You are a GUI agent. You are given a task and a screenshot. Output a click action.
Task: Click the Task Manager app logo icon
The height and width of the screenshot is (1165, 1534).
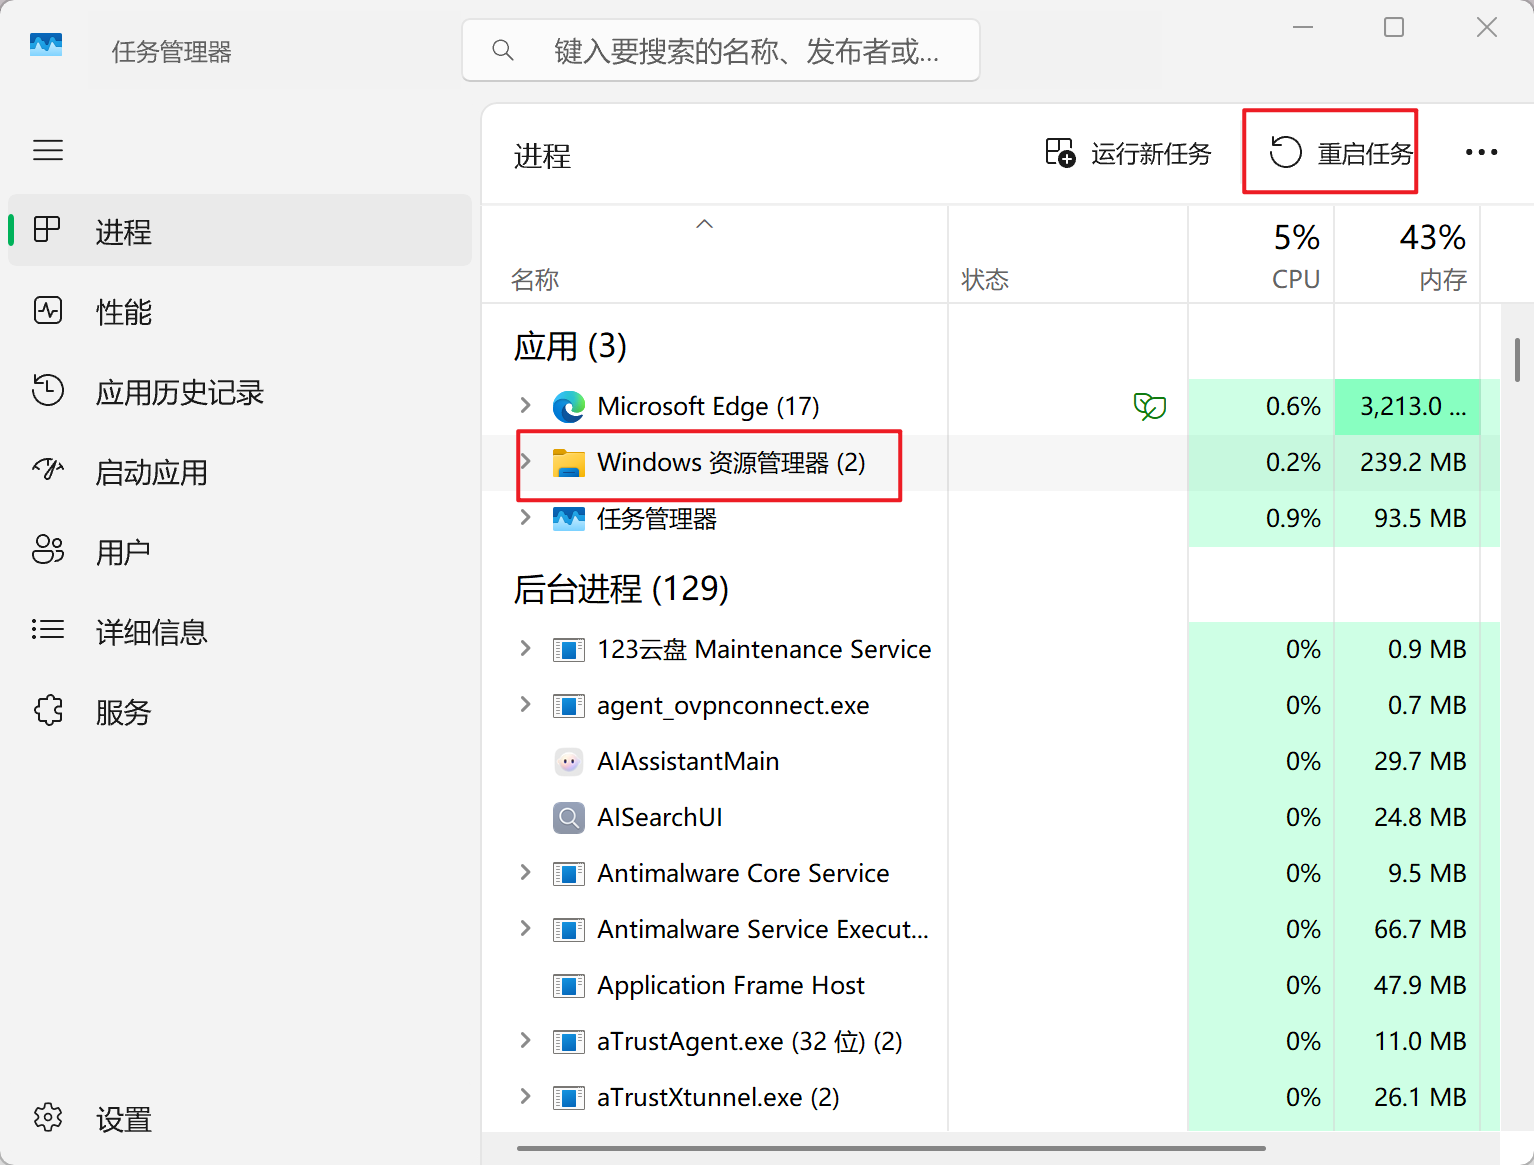click(x=46, y=45)
